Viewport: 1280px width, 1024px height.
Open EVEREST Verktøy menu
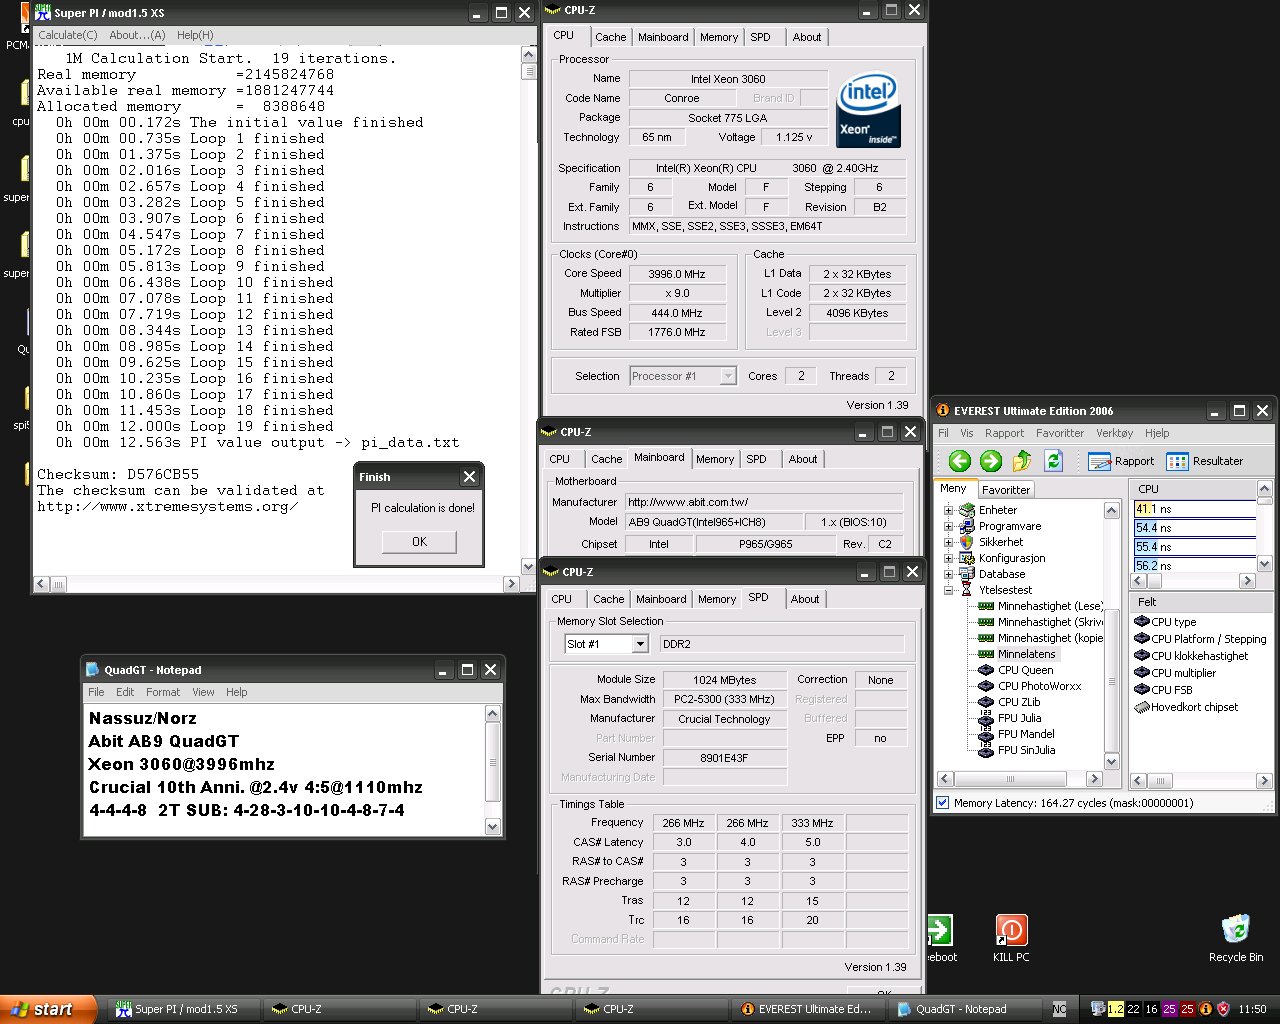(x=1114, y=433)
